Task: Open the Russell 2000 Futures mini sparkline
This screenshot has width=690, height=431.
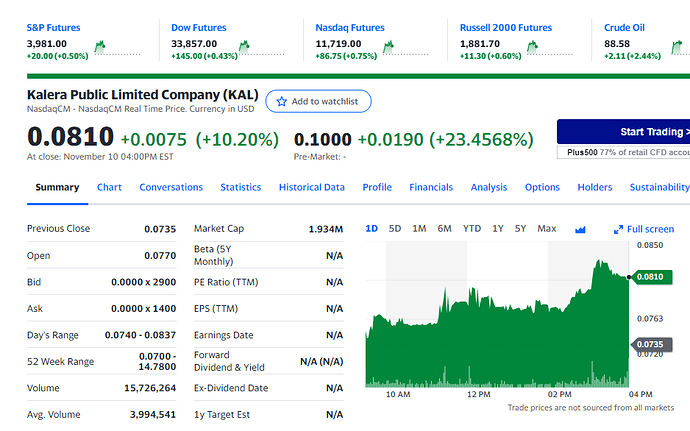Action: click(x=550, y=48)
